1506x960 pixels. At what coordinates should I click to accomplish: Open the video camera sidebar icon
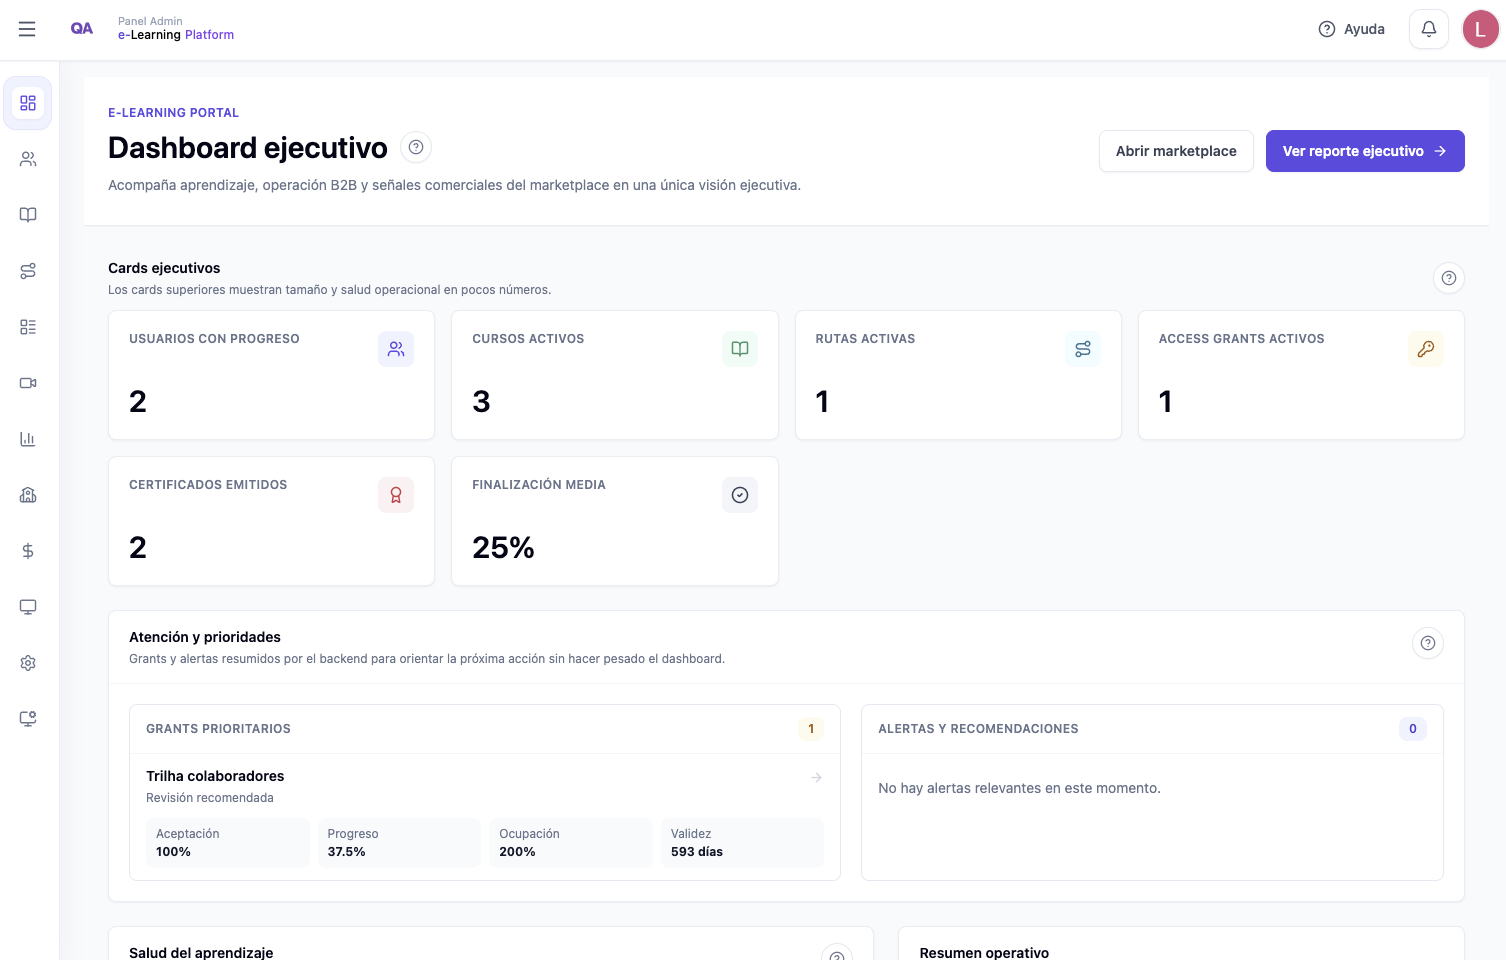pos(28,383)
